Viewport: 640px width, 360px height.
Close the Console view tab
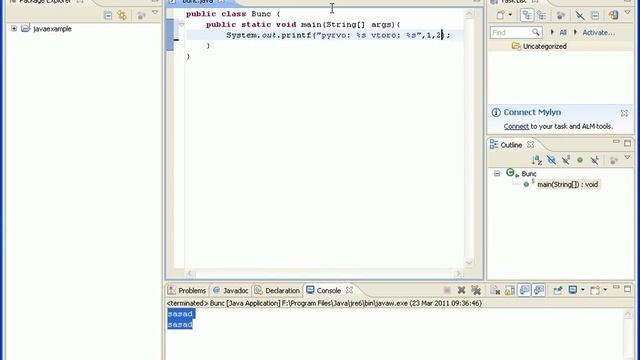pyautogui.click(x=349, y=290)
